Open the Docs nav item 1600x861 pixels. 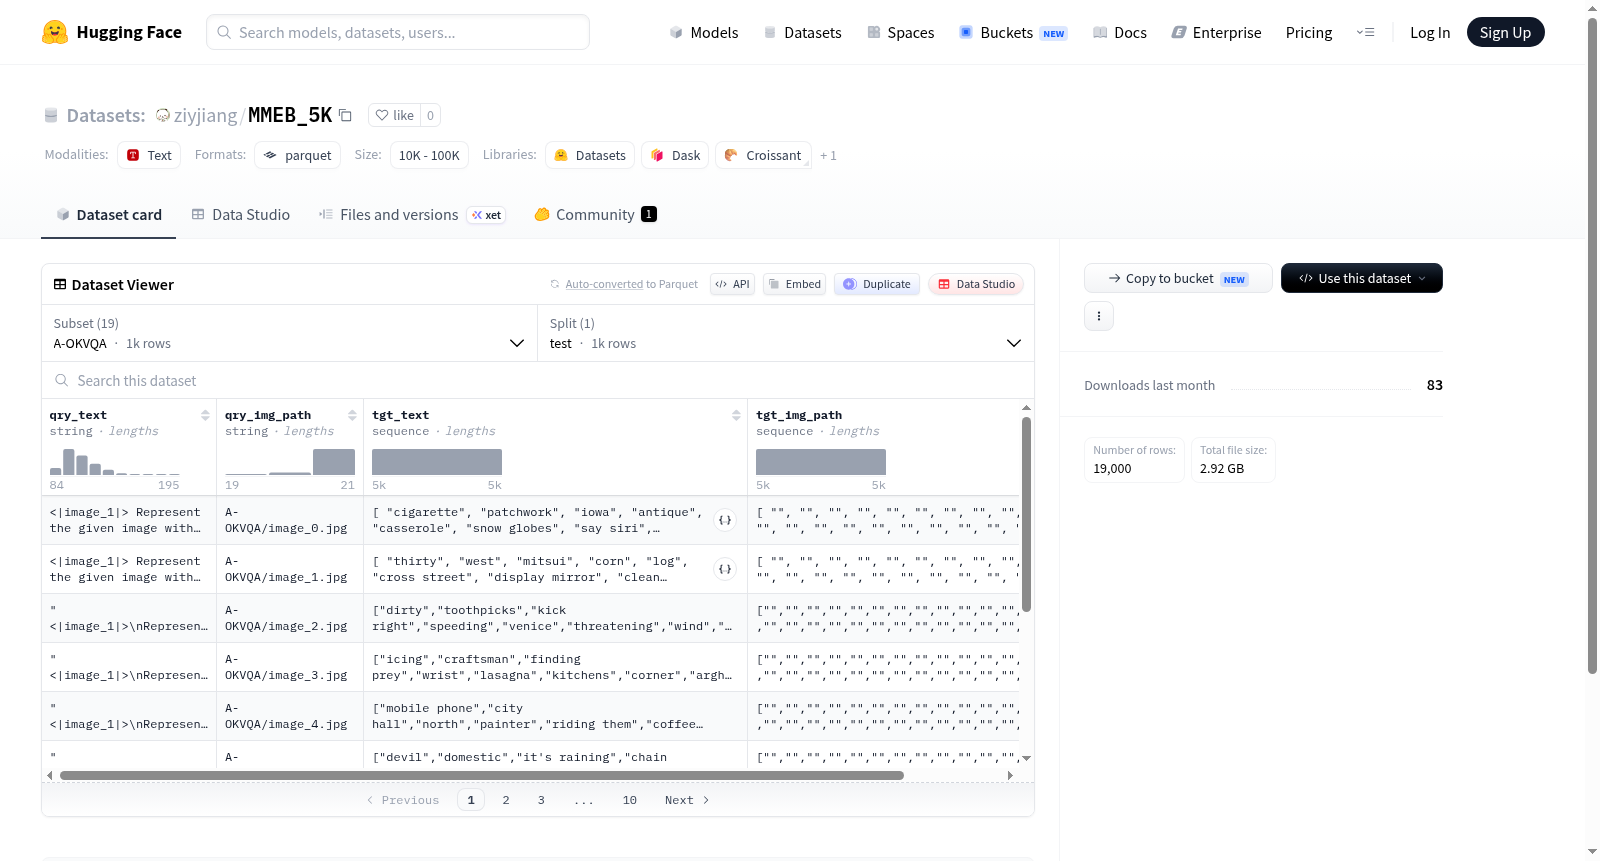1120,32
